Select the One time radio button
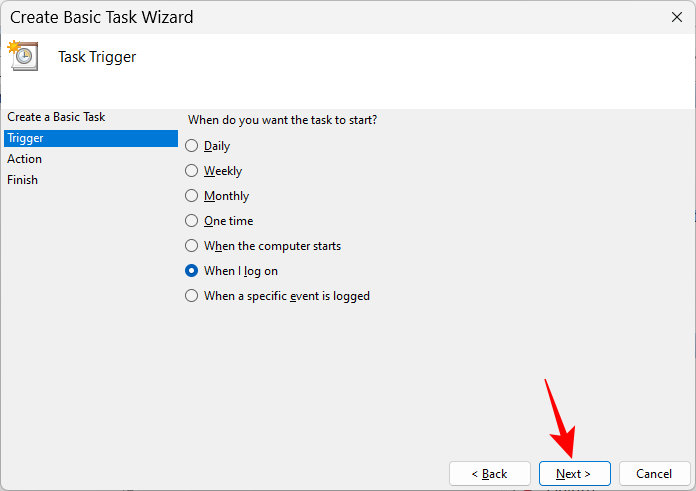This screenshot has width=696, height=491. point(192,221)
